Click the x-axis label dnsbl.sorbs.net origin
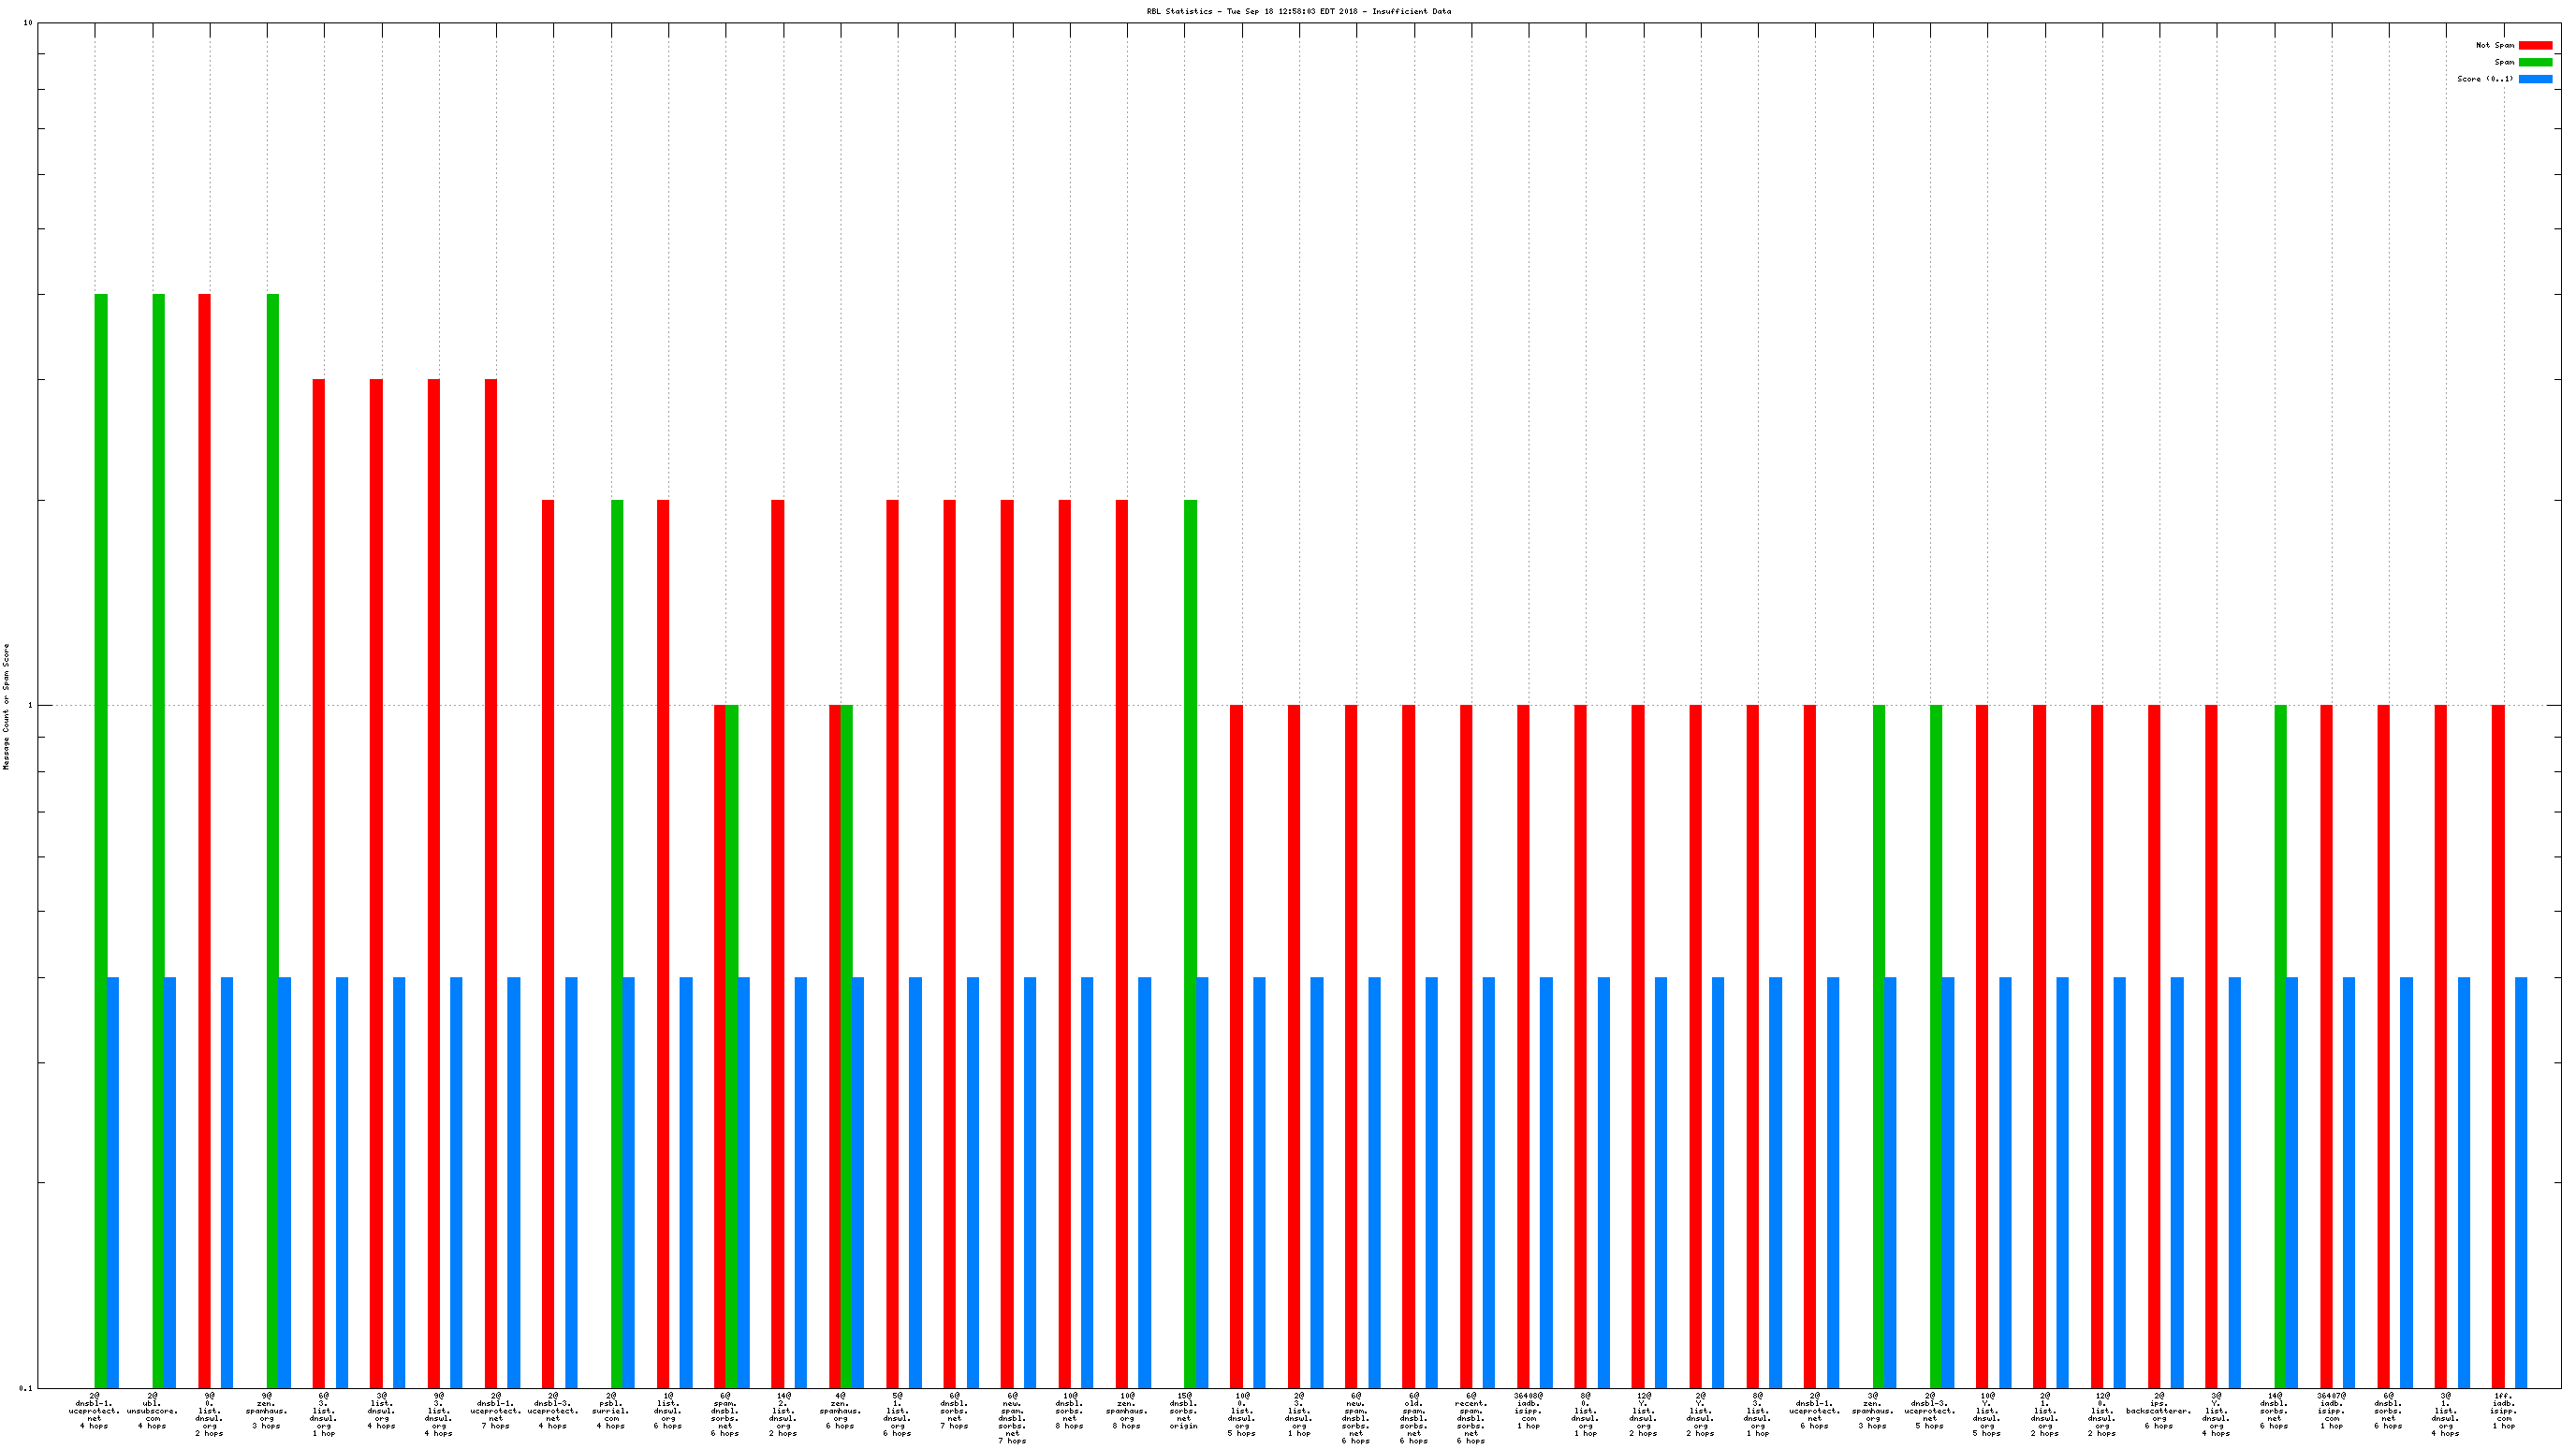Image resolution: width=2576 pixels, height=1449 pixels. (x=1184, y=1411)
